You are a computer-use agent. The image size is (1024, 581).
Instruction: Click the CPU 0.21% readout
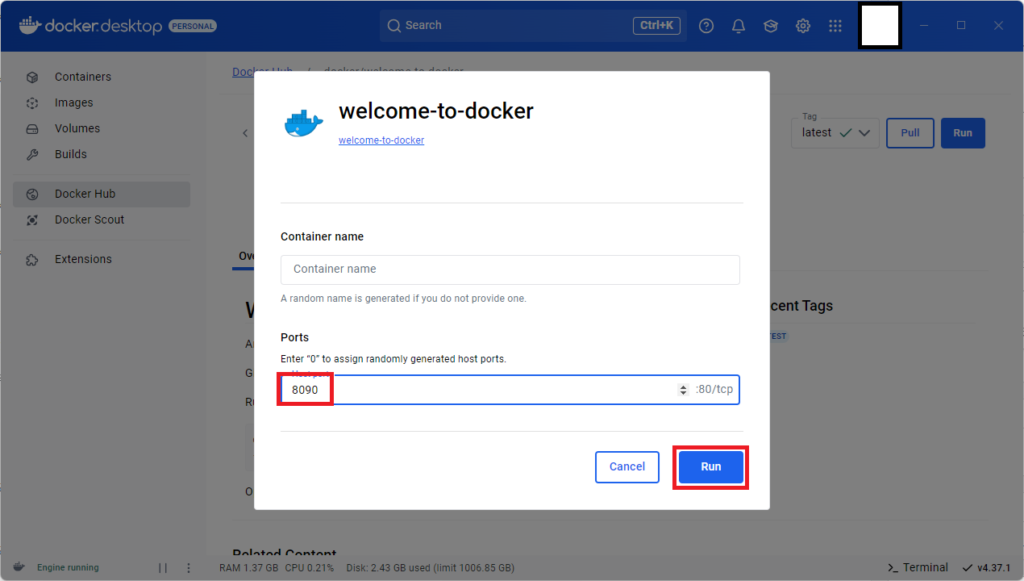tap(309, 568)
